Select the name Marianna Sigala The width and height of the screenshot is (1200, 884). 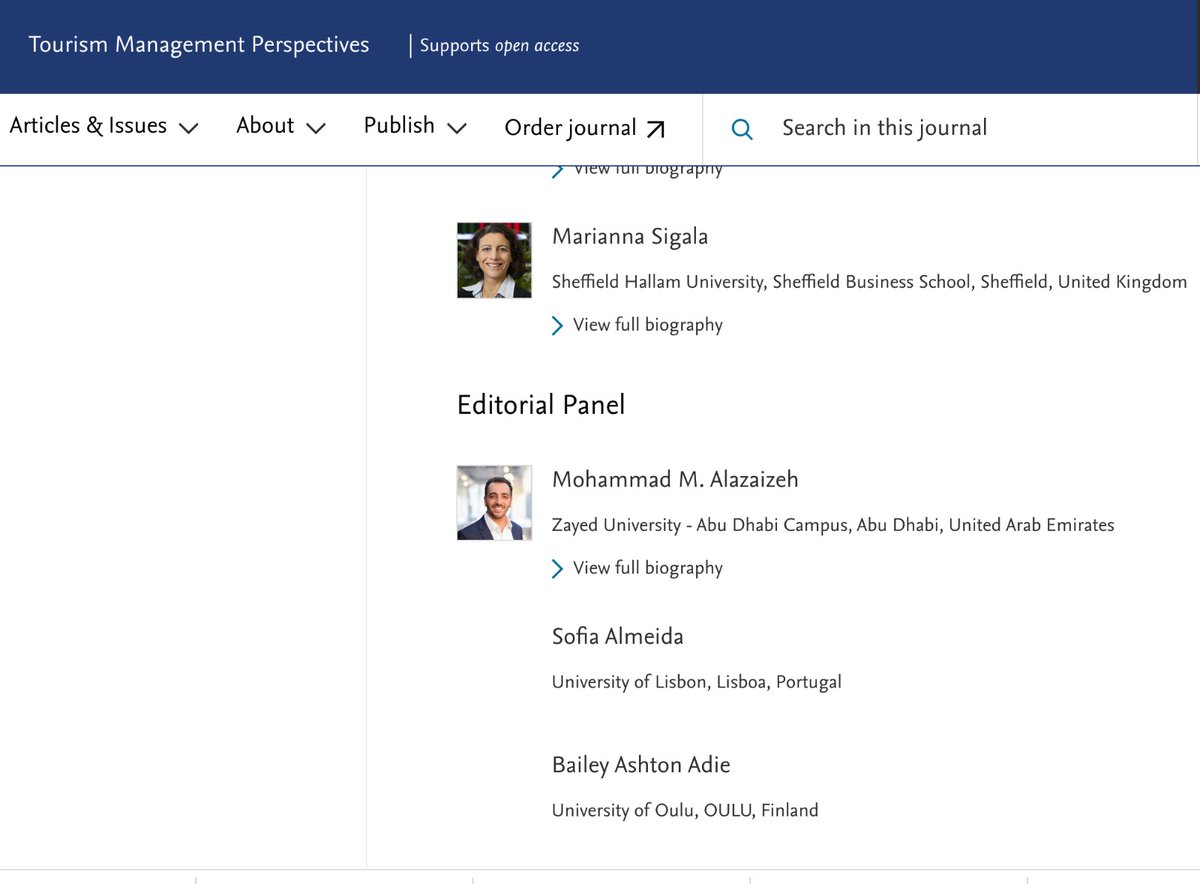point(630,237)
